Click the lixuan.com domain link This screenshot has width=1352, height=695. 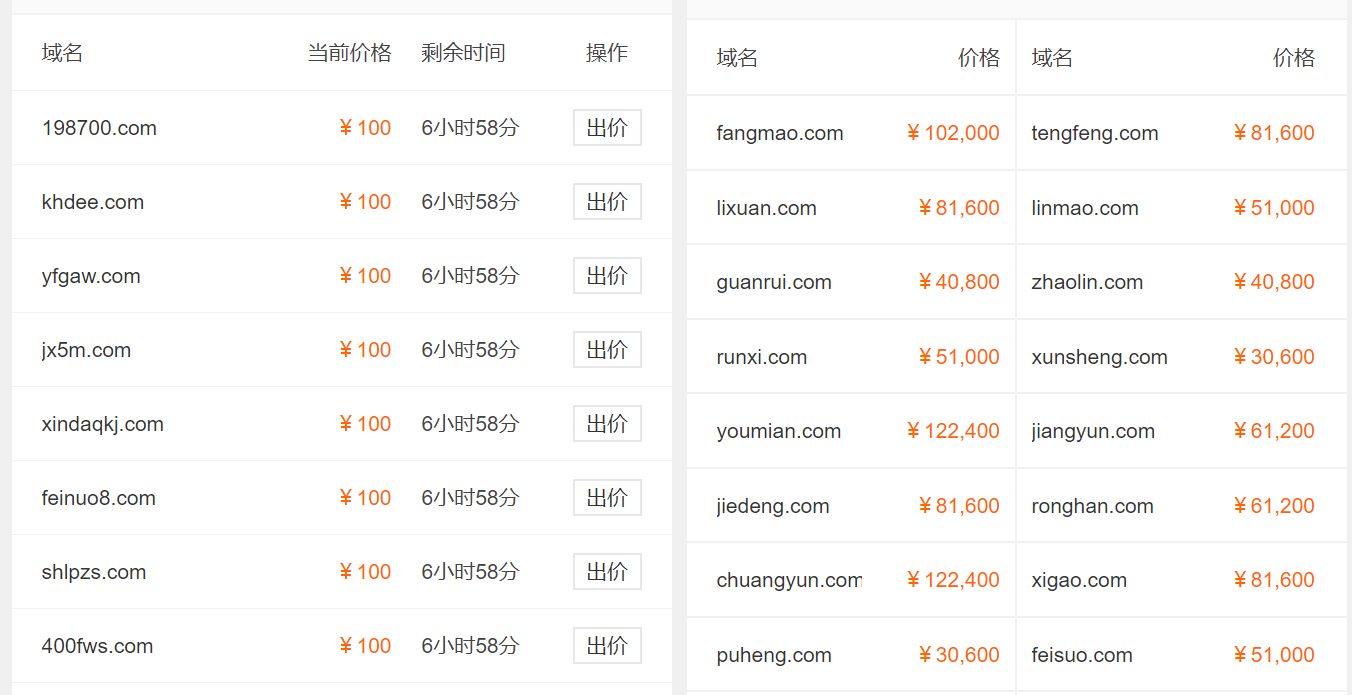(766, 207)
